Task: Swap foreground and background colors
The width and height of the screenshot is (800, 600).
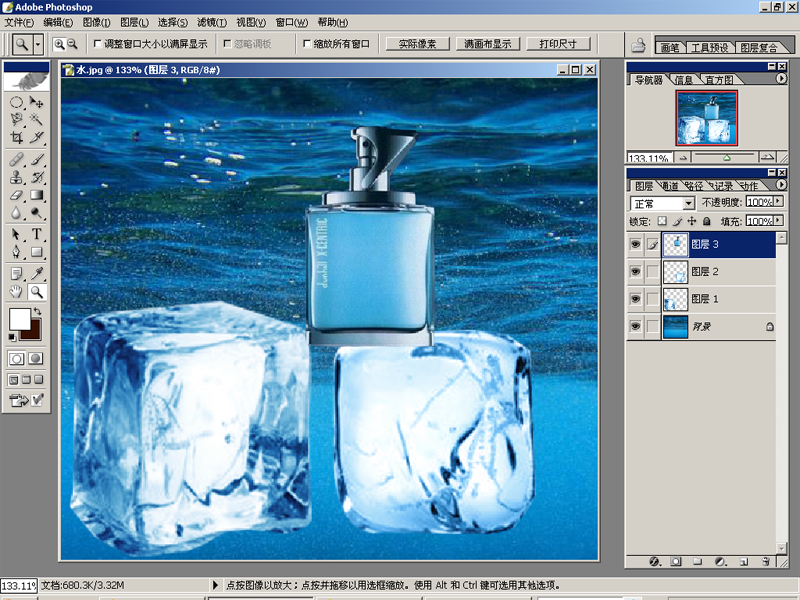Action: (37, 311)
